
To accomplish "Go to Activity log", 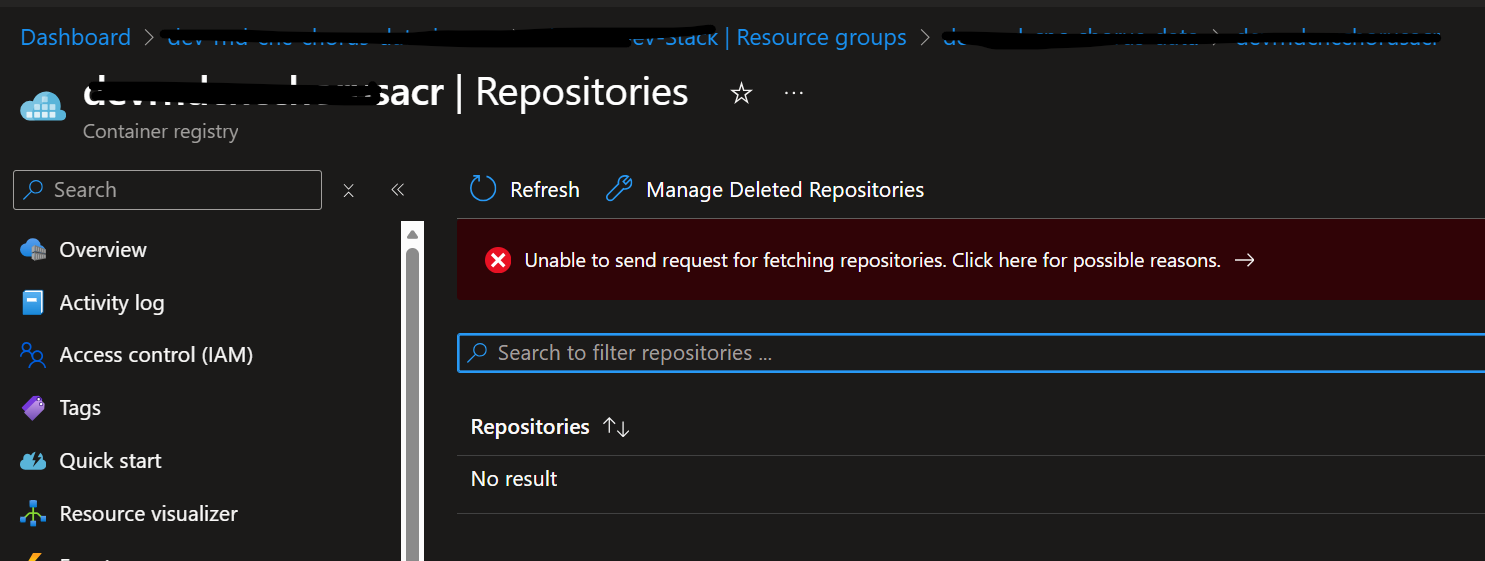I will [111, 303].
